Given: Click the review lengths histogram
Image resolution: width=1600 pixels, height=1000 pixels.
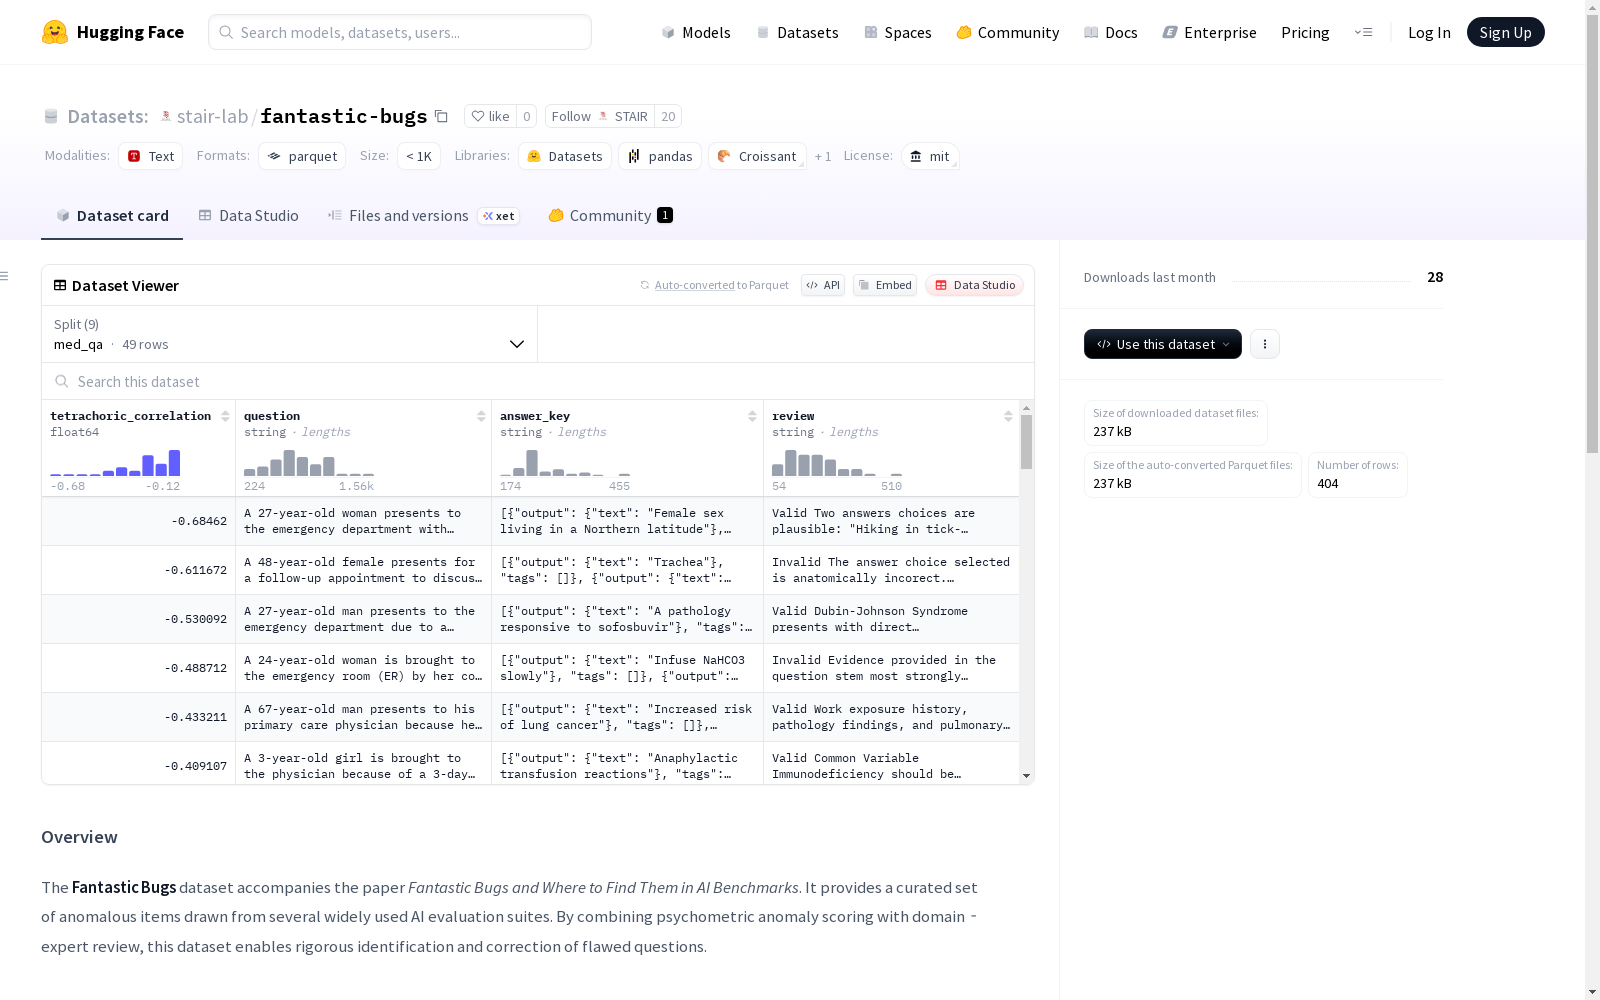Looking at the screenshot, I should (837, 462).
